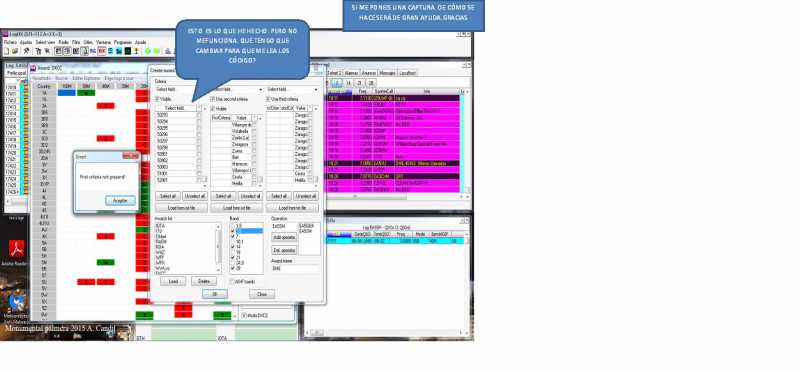The height and width of the screenshot is (370, 800).
Task: Click the black square toolbar icon
Action: 128,51
